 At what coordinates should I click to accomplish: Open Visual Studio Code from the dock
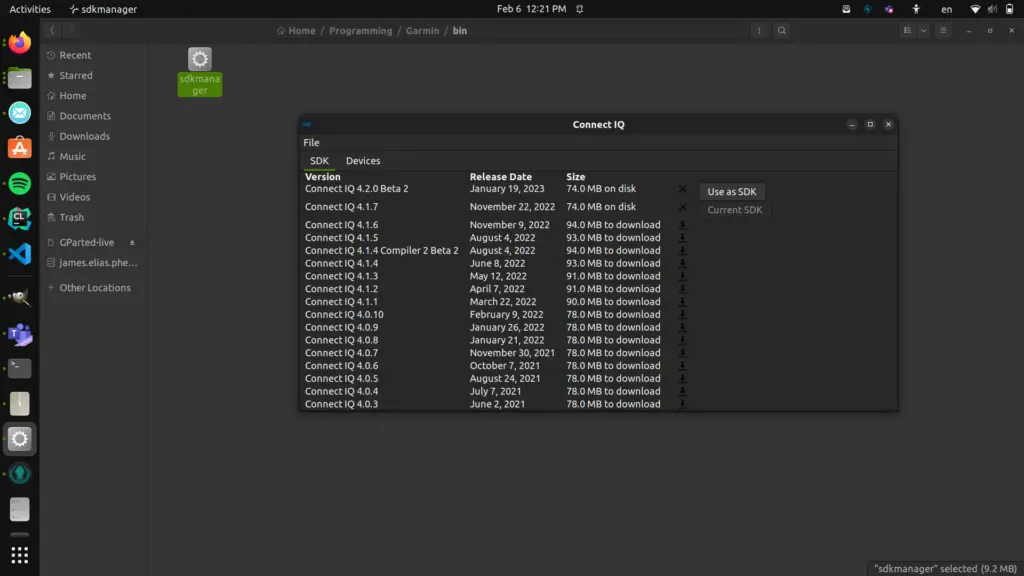20,254
